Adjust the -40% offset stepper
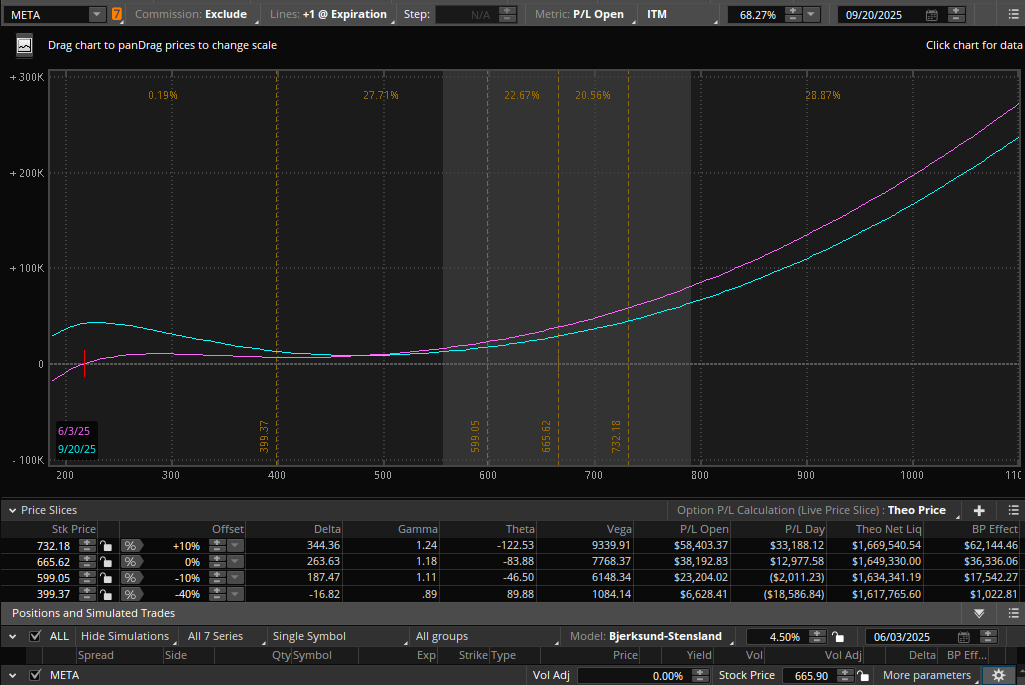 pos(216,594)
